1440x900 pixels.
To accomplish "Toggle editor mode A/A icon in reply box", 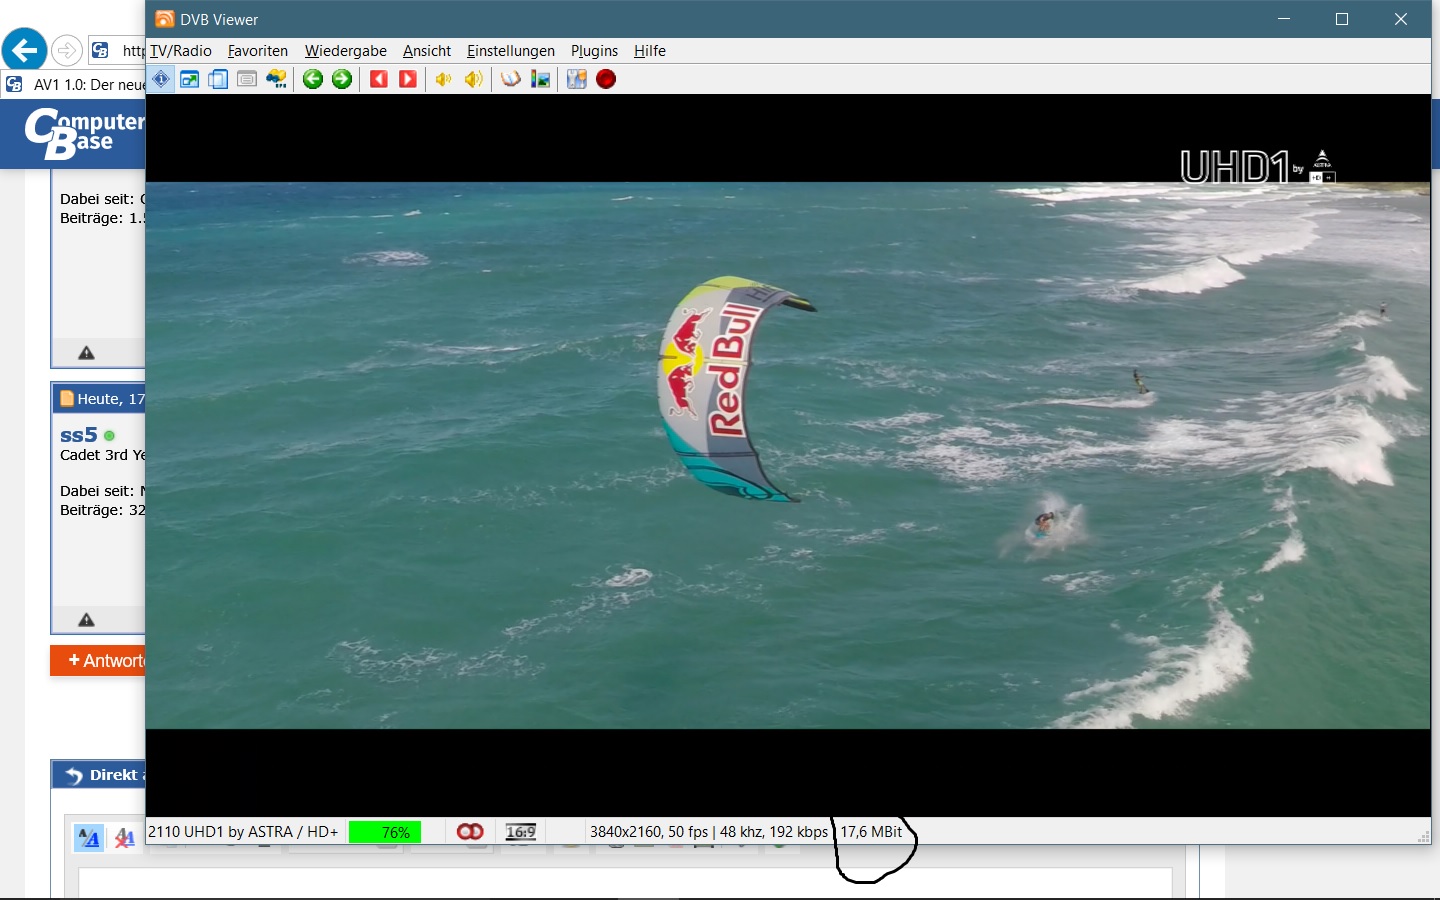I will click(89, 838).
